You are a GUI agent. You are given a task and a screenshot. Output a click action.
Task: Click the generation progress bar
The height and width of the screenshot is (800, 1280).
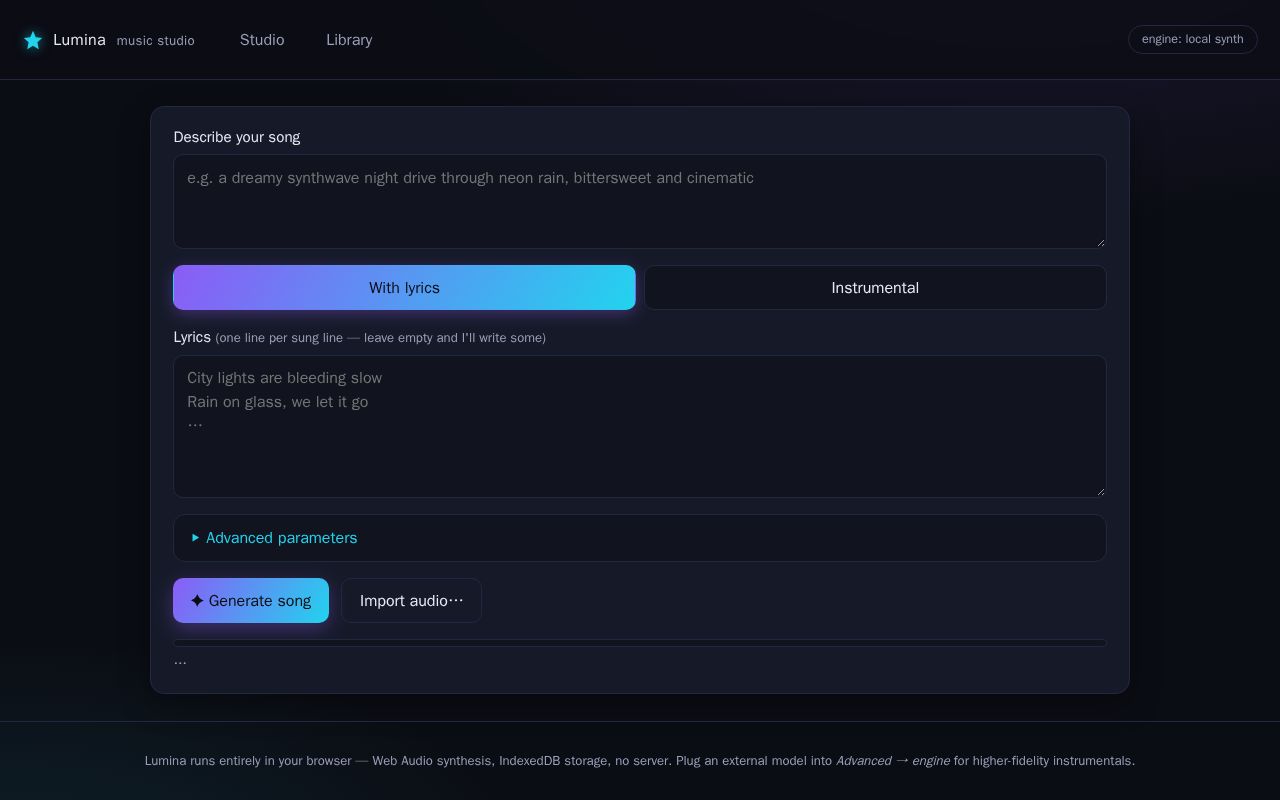tap(640, 643)
